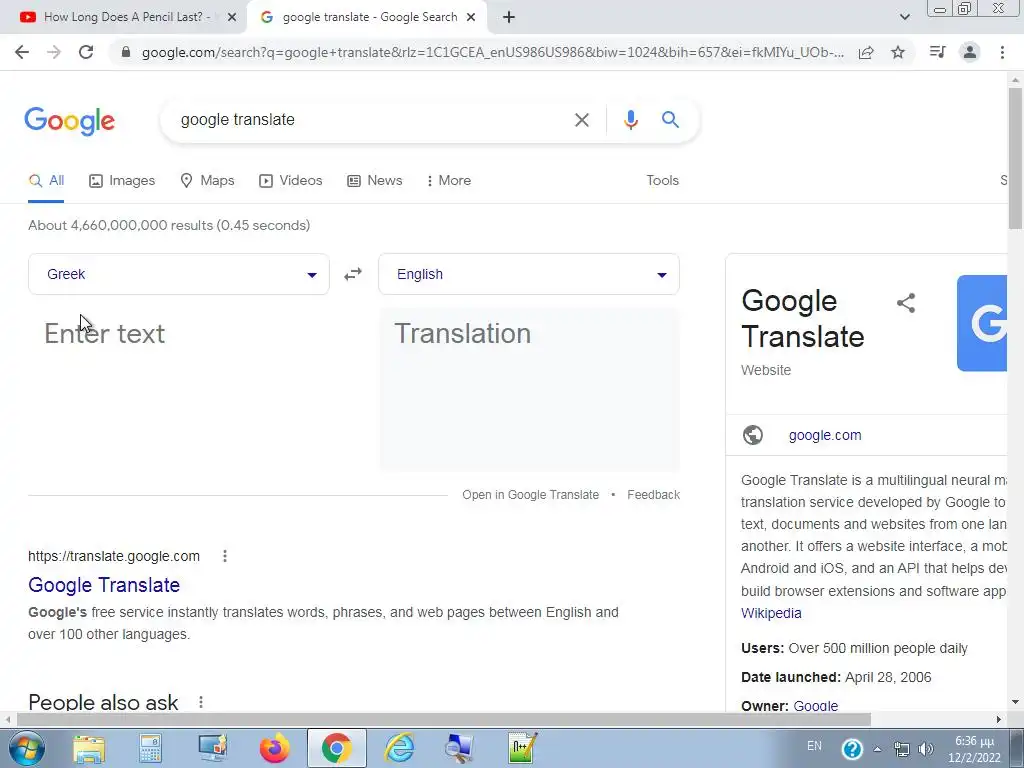Select the All results tab

pos(46,180)
